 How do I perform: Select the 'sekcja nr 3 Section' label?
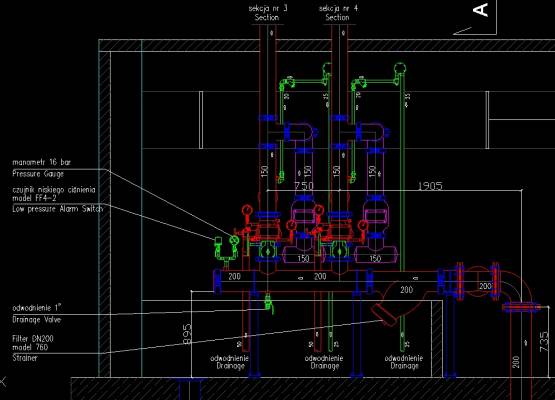(268, 13)
